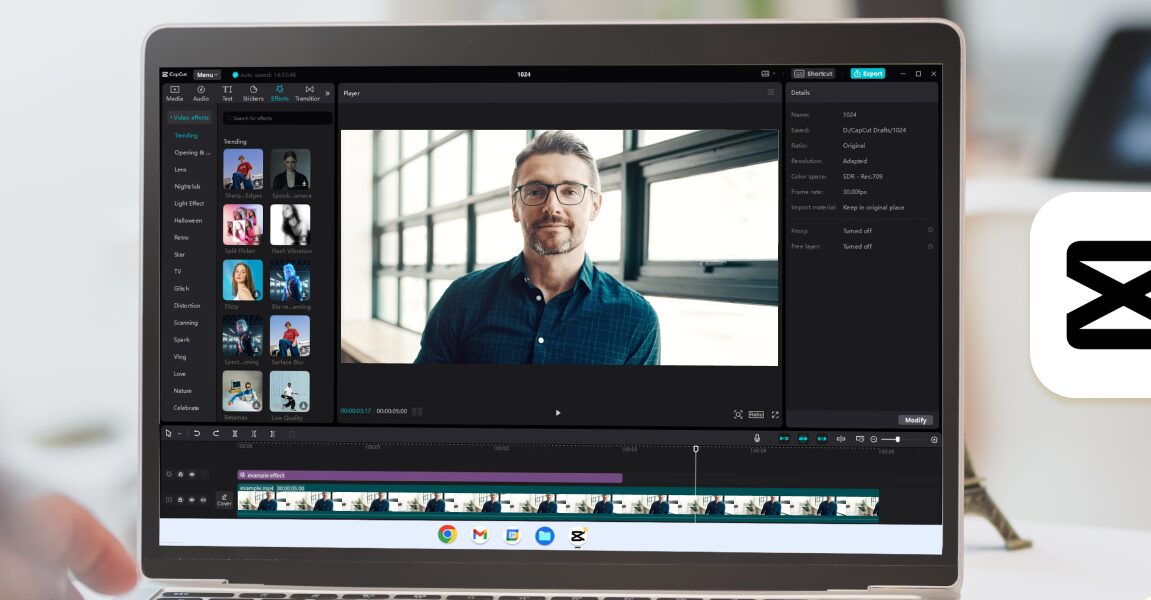Click the Redo arrow in timeline toolbar
The image size is (1151, 600).
[x=215, y=433]
